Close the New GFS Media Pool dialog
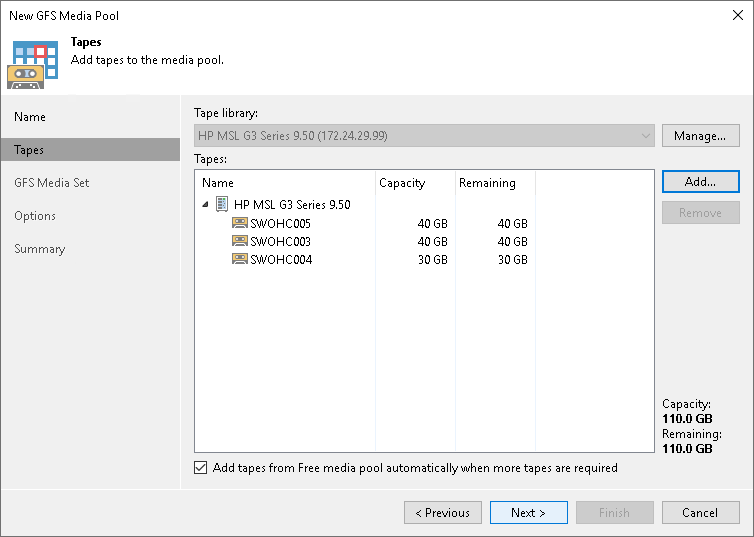This screenshot has height=537, width=754. tap(738, 15)
